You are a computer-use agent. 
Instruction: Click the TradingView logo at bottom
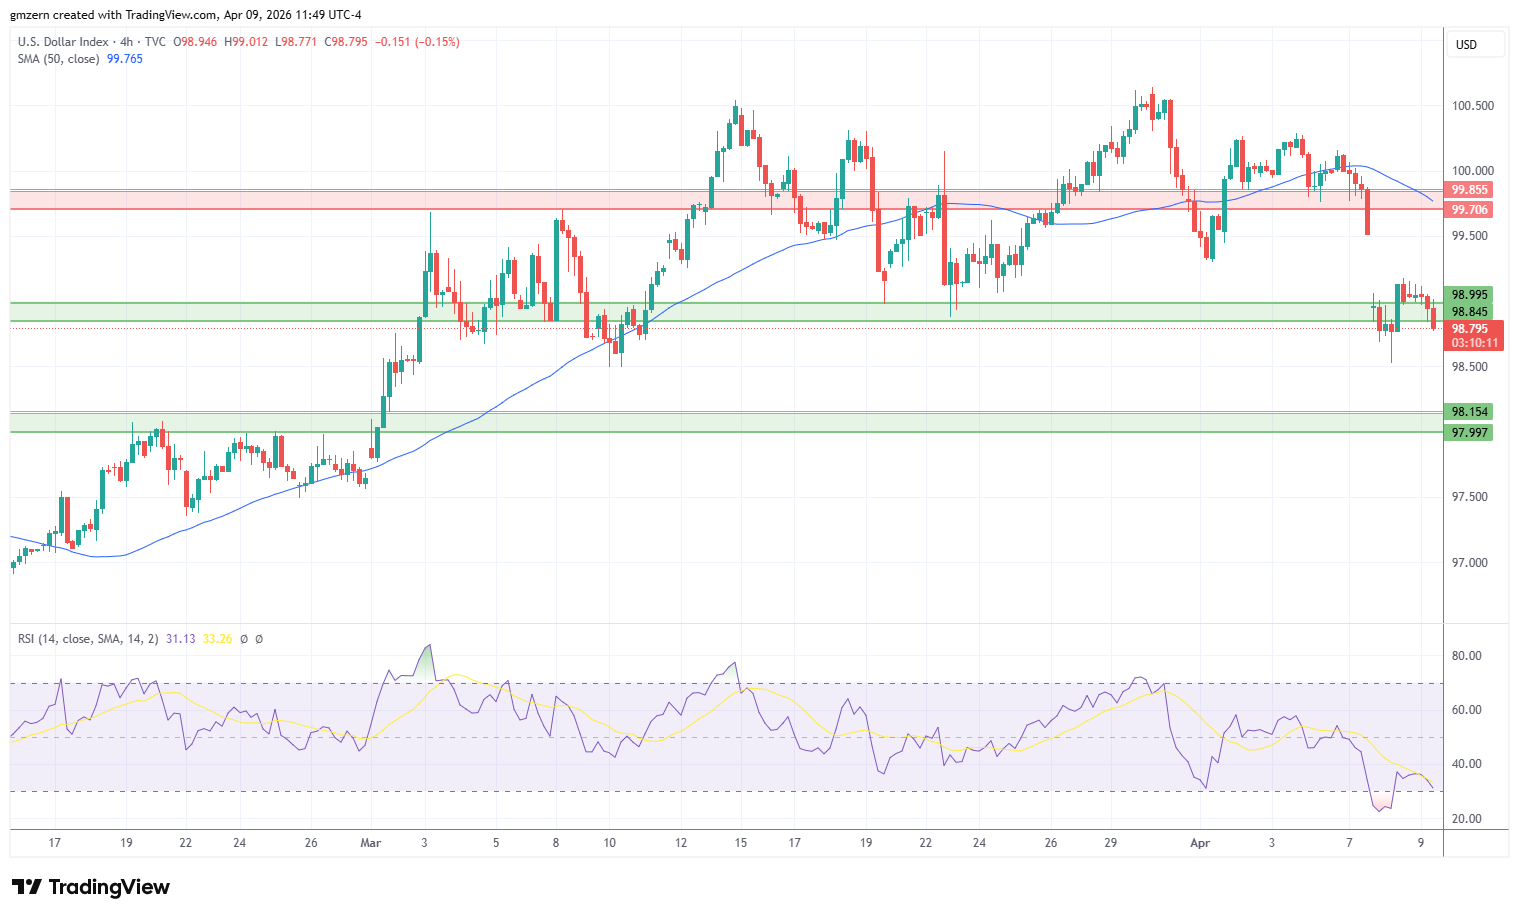click(91, 887)
